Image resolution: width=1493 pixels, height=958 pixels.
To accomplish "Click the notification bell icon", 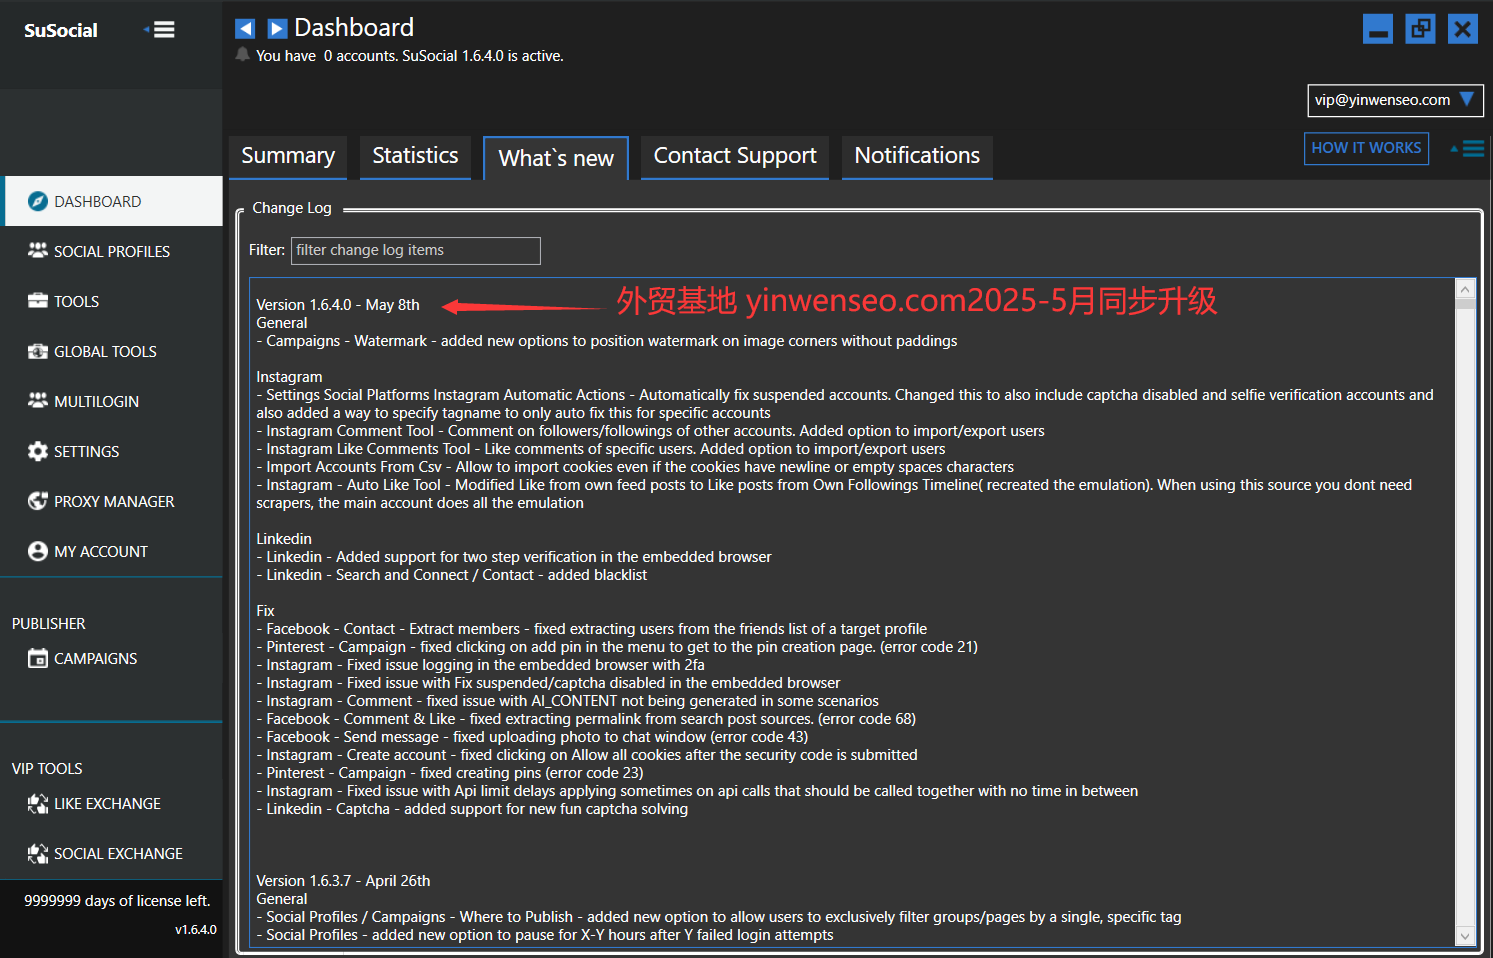I will pyautogui.click(x=242, y=55).
